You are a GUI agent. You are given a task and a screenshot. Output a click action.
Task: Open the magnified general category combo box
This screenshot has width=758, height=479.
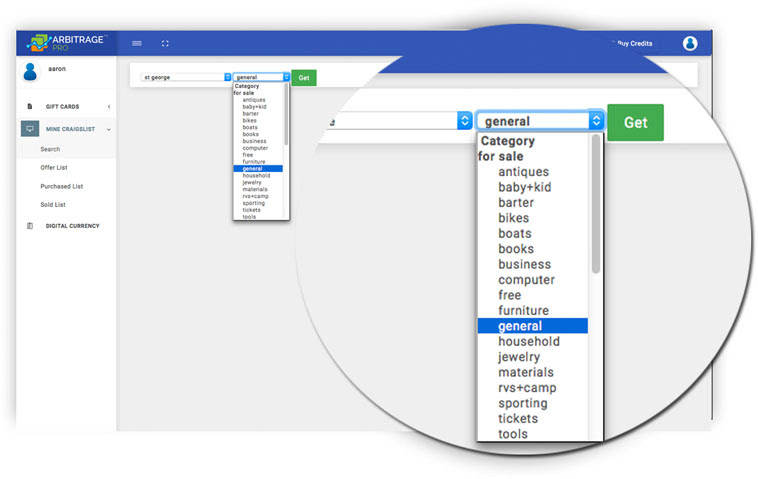click(x=540, y=121)
